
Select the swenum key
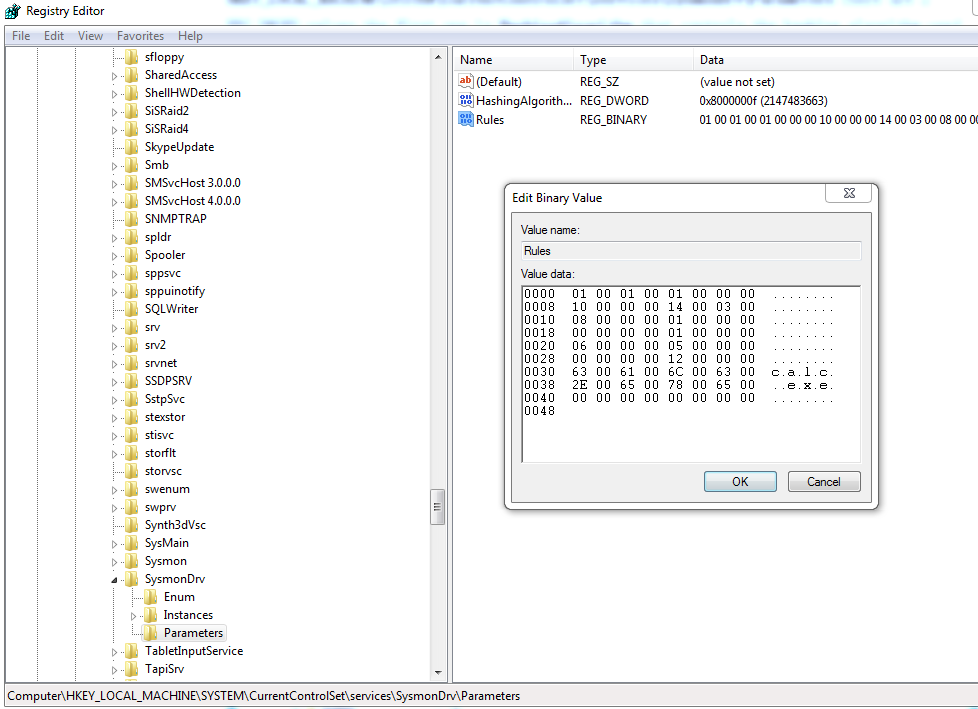point(167,490)
